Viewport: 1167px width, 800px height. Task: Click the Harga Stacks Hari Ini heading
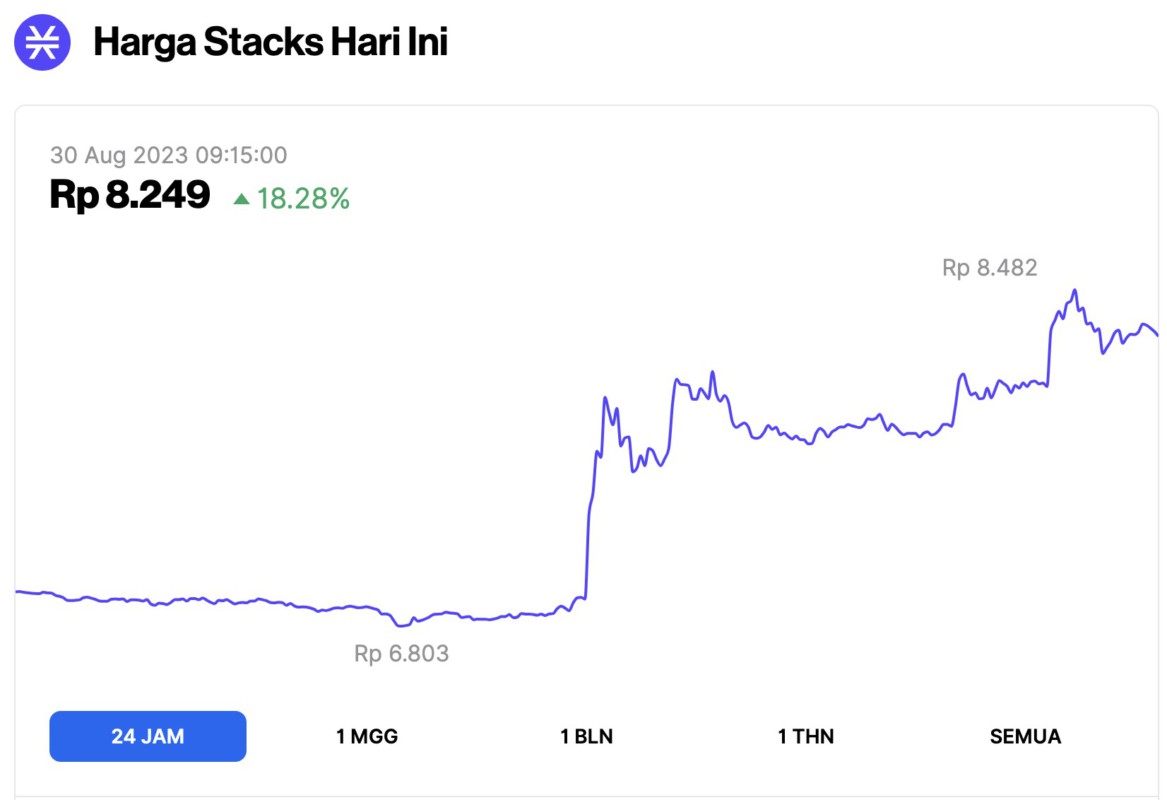(272, 42)
